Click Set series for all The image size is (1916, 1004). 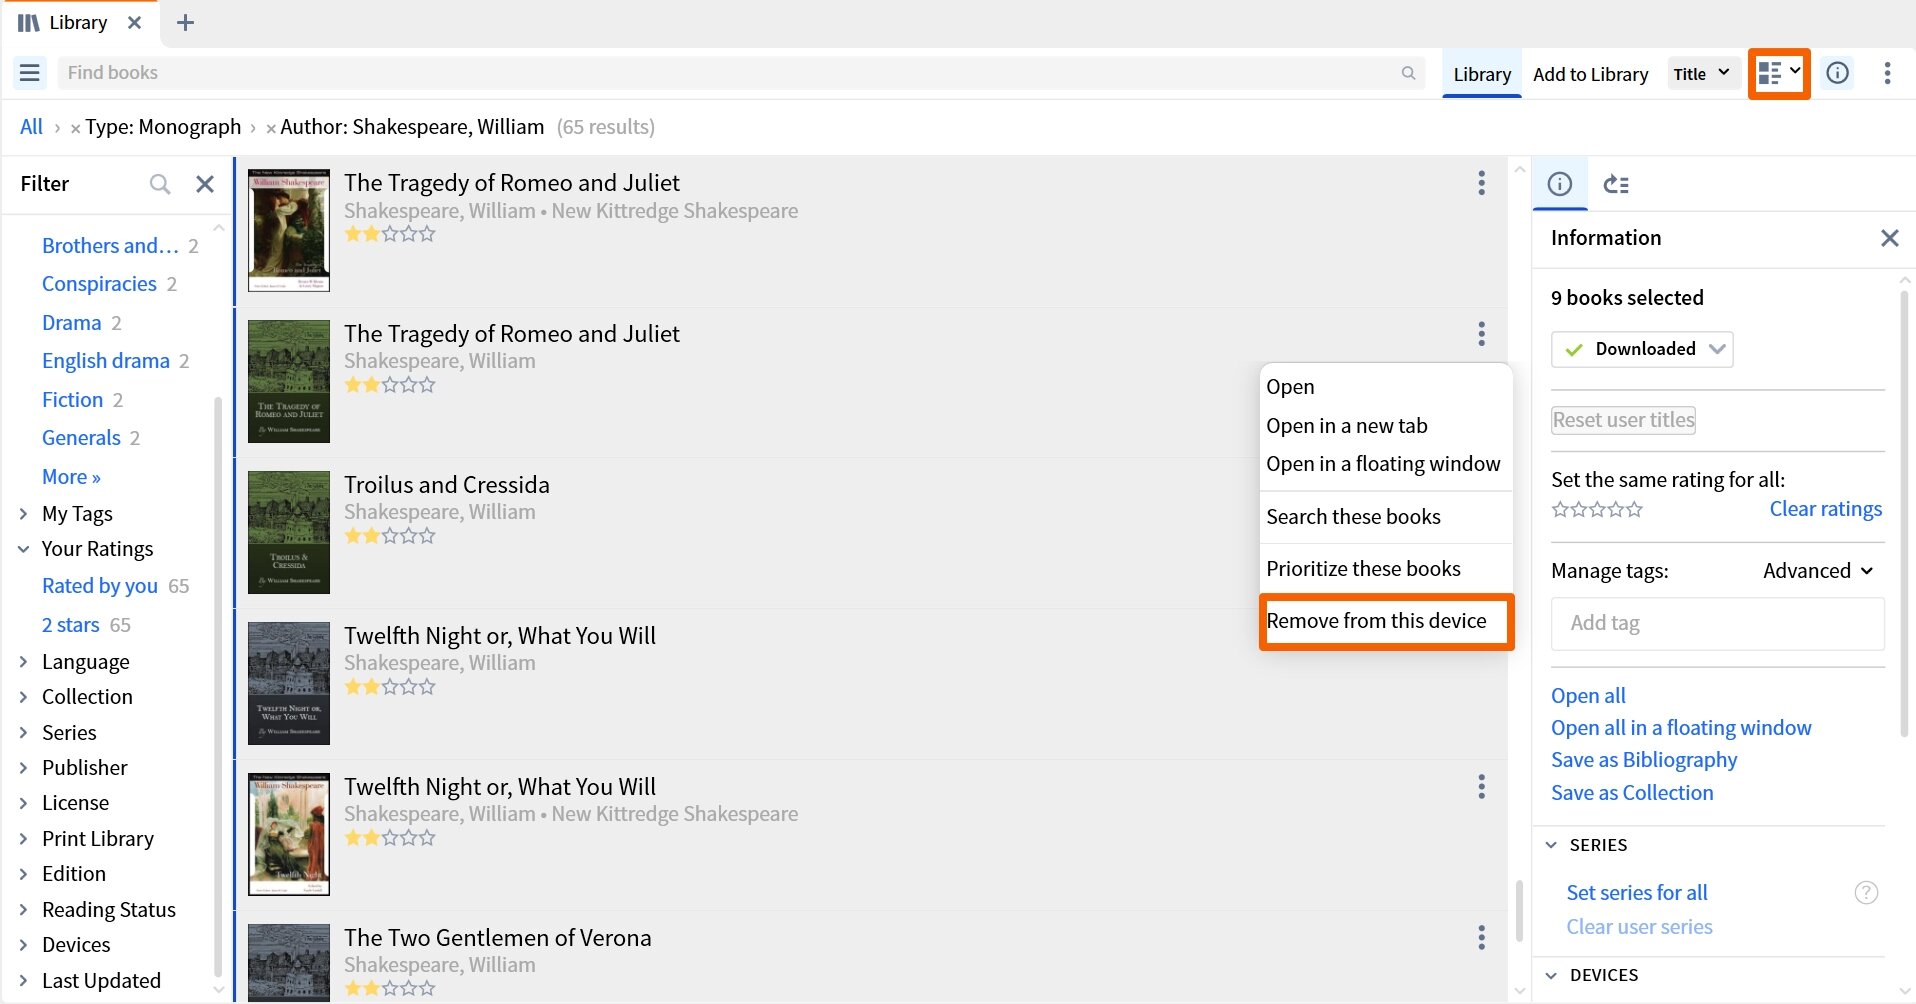pos(1637,893)
